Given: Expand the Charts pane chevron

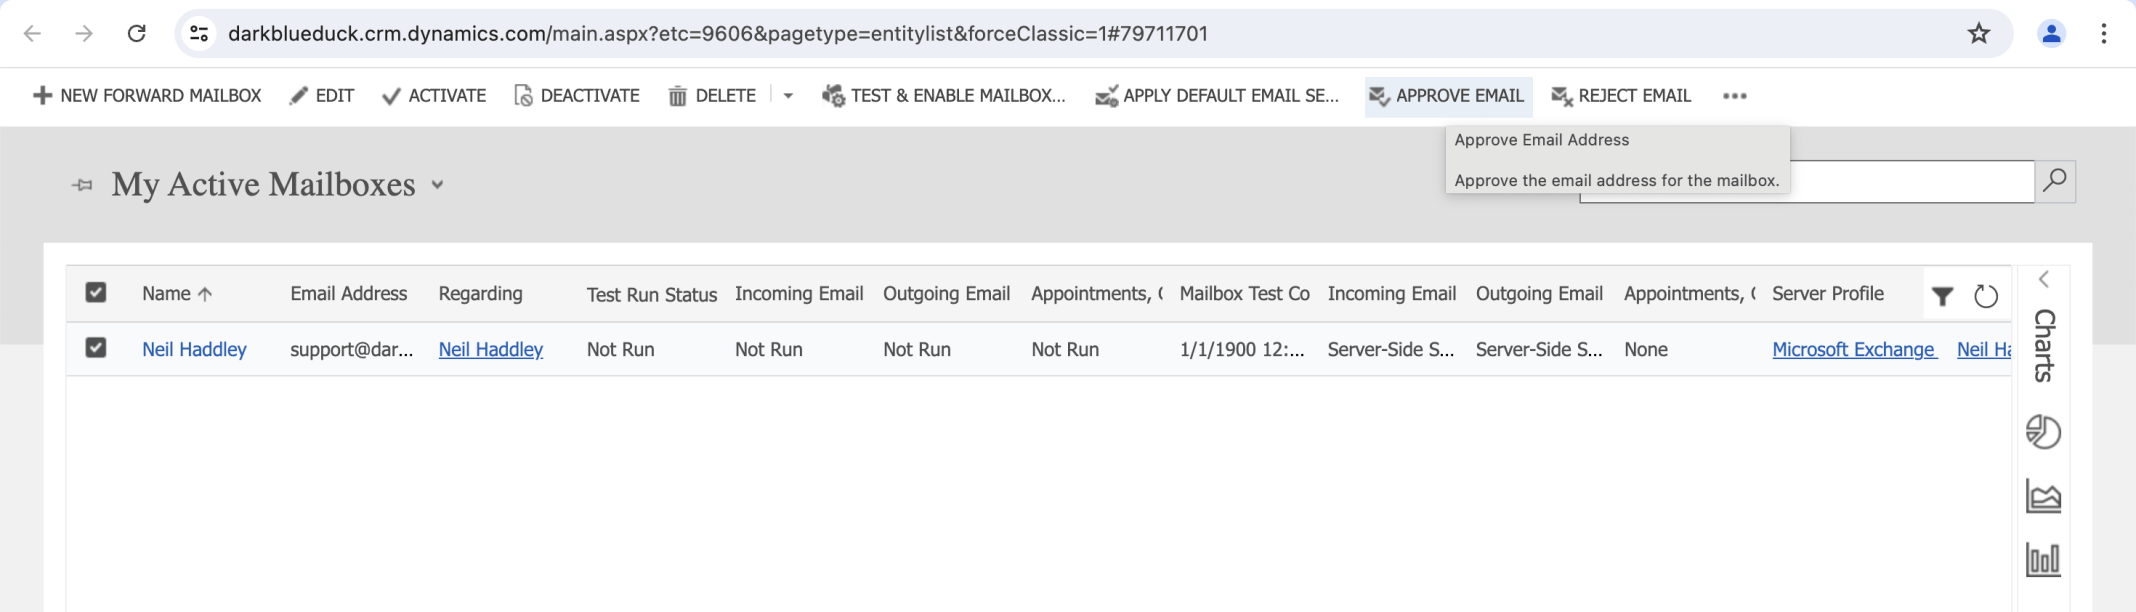Looking at the screenshot, I should tap(2044, 279).
